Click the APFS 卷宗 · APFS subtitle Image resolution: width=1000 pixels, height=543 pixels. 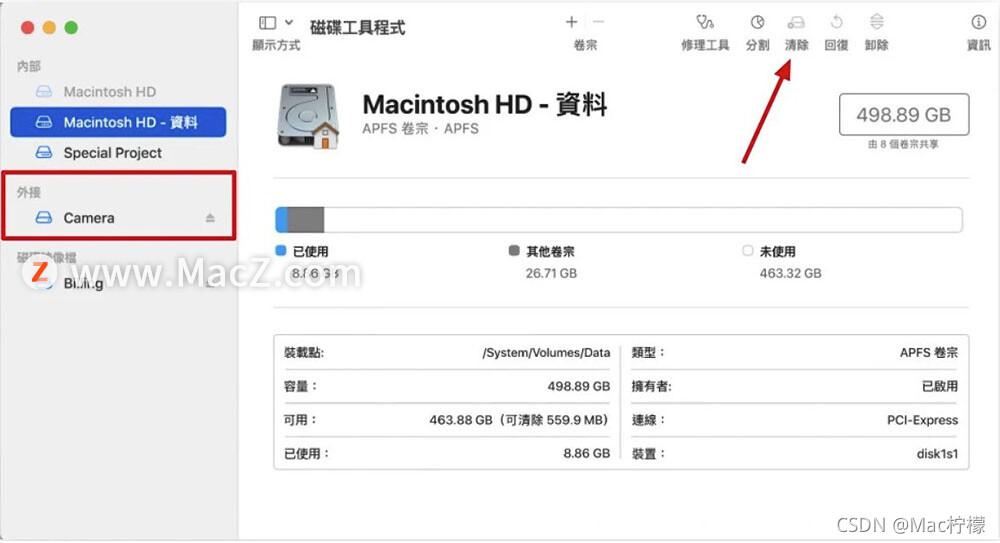click(x=420, y=129)
